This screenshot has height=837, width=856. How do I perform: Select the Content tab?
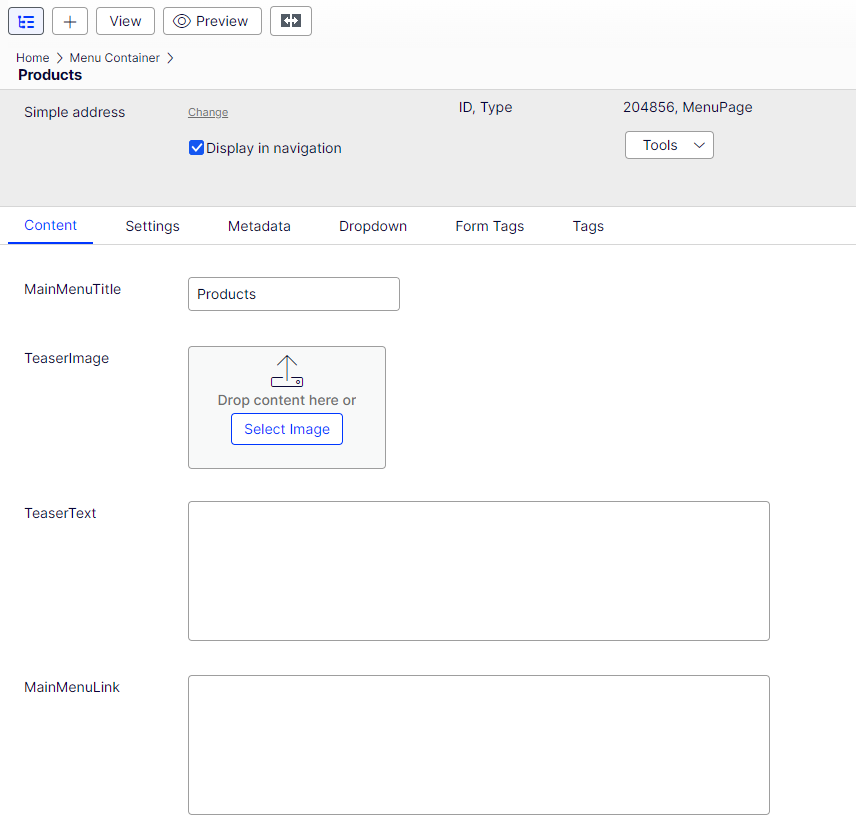point(50,225)
